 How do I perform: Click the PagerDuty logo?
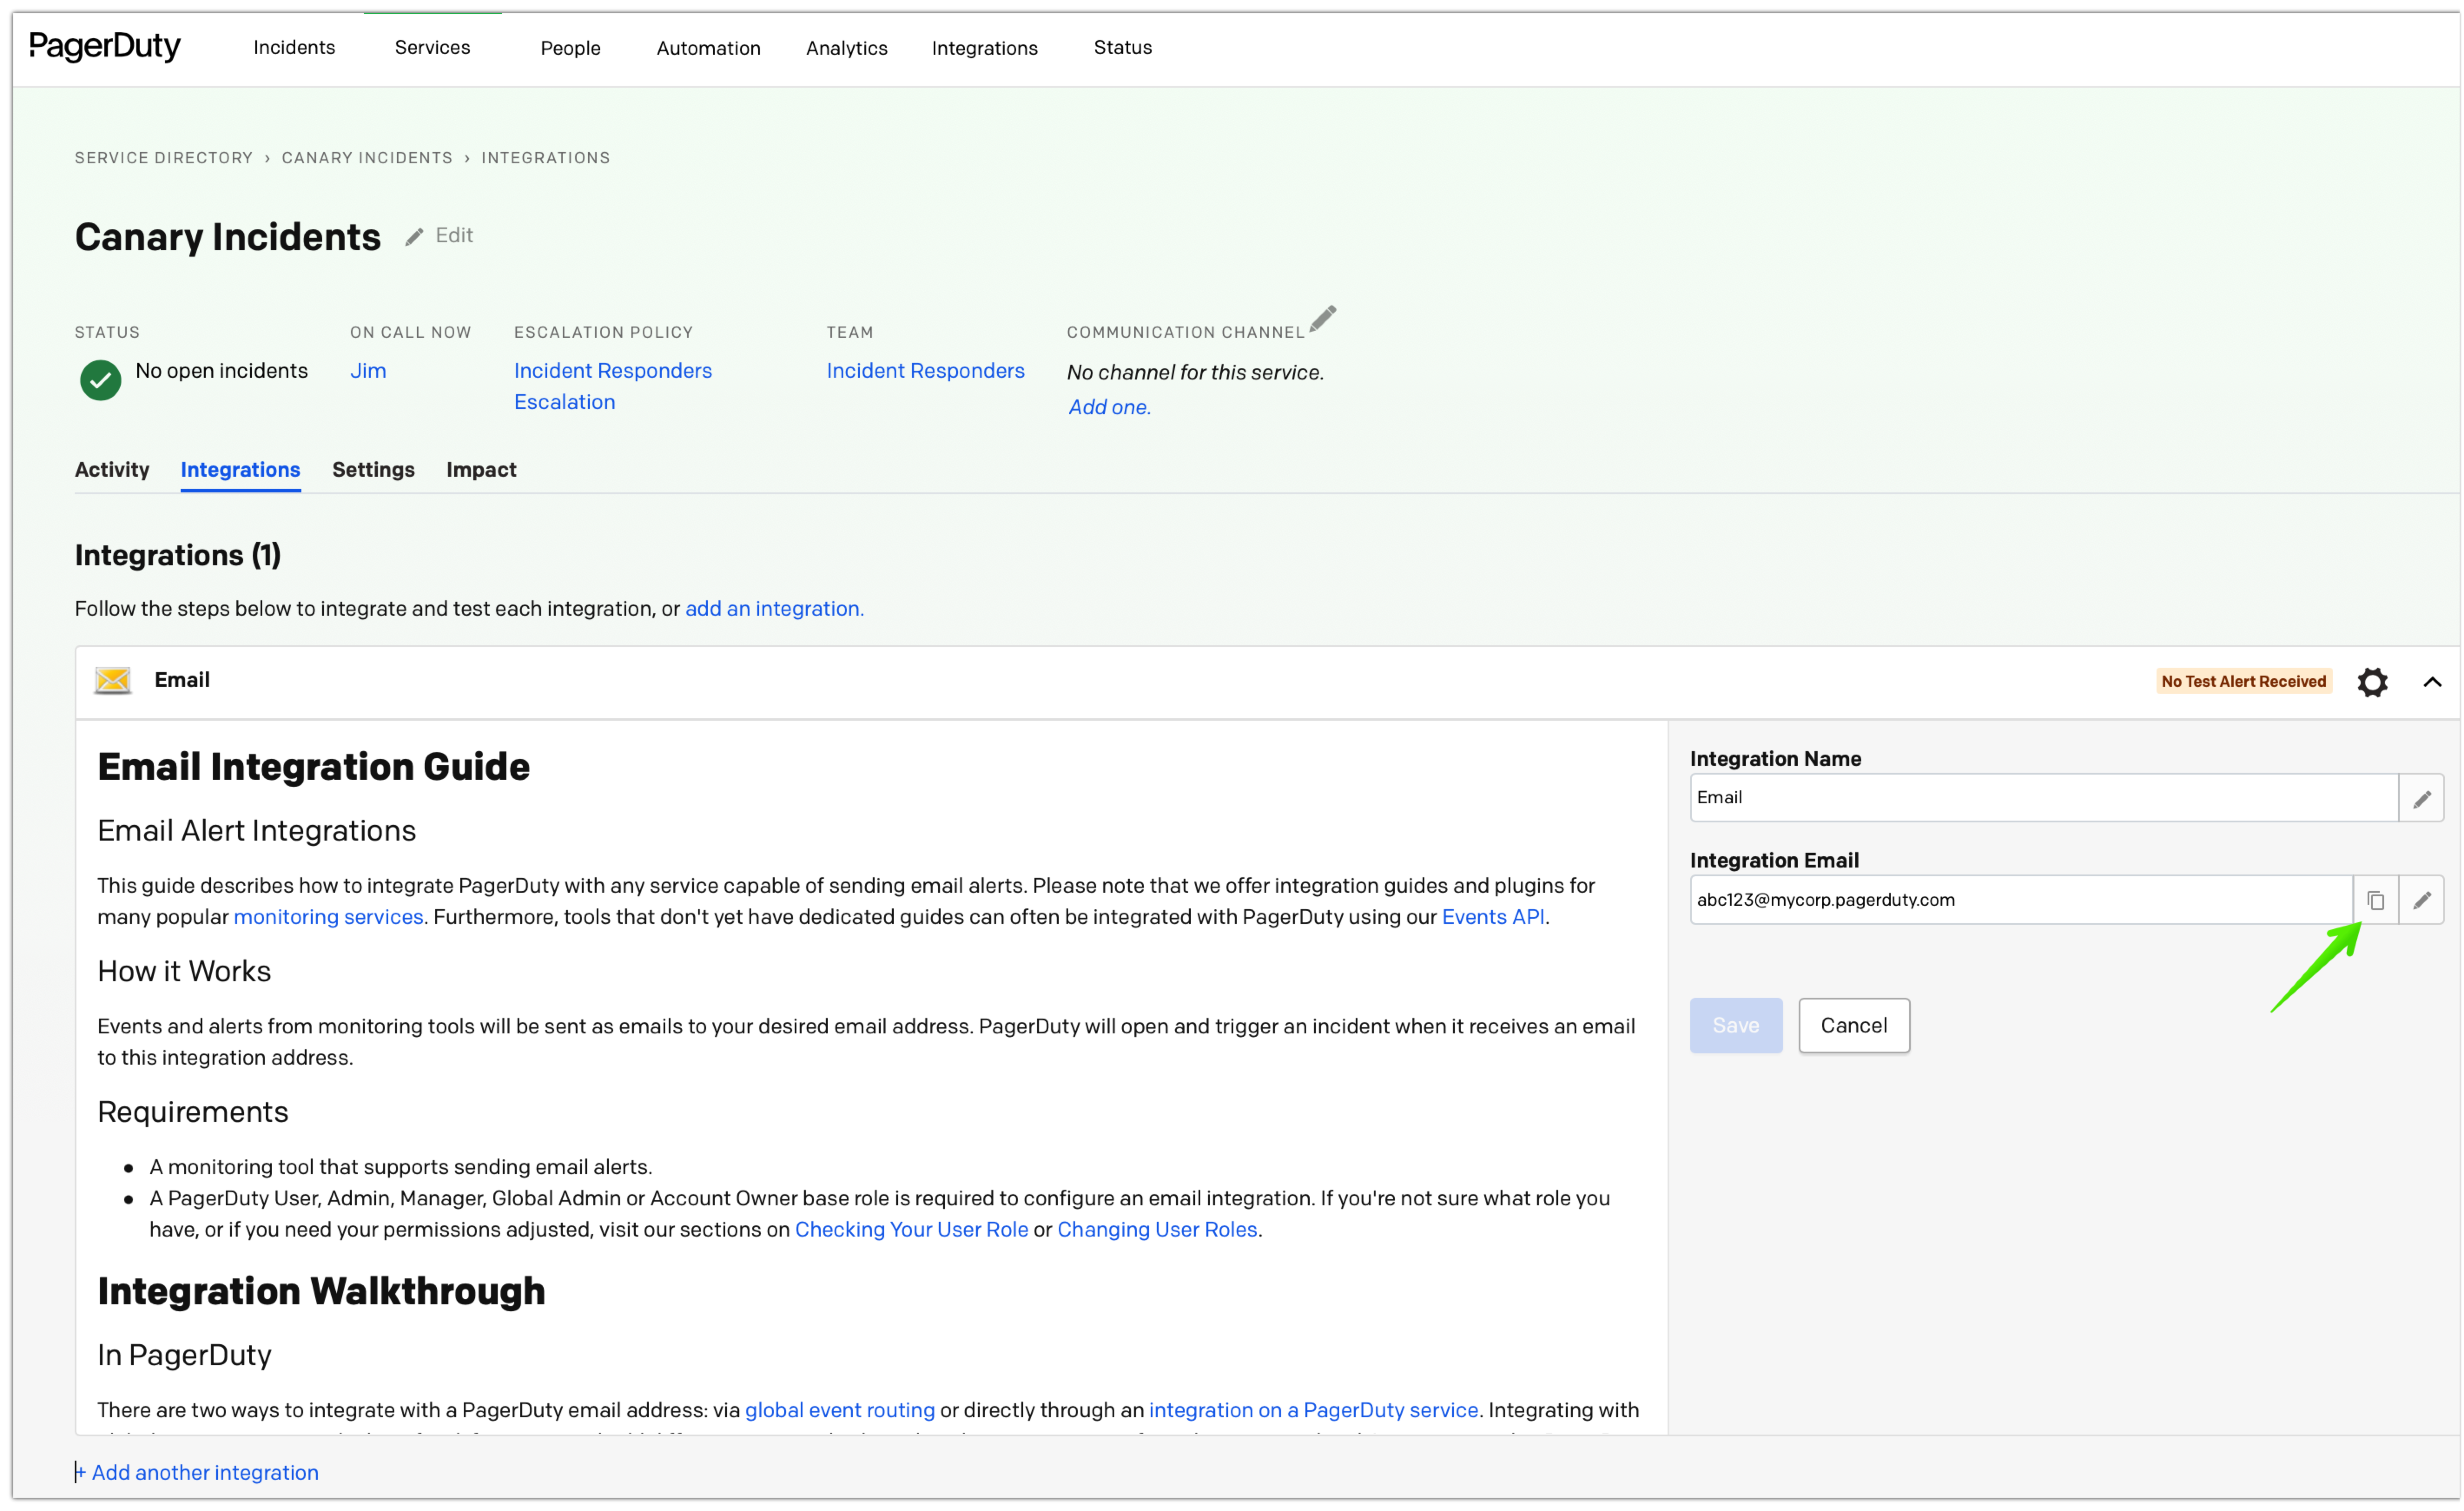pos(105,46)
